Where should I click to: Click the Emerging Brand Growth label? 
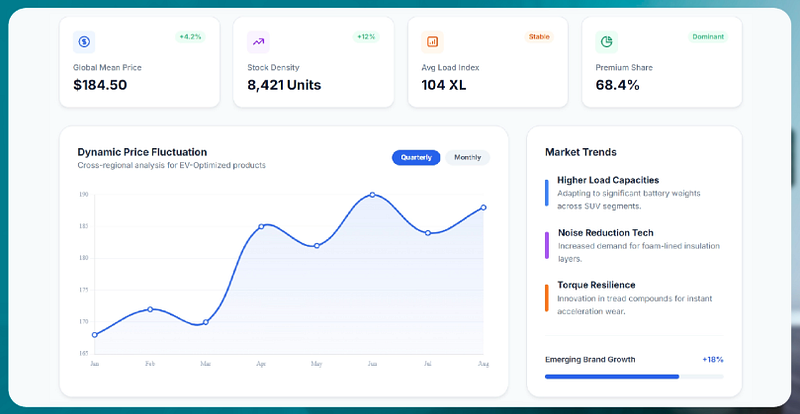[x=590, y=359]
